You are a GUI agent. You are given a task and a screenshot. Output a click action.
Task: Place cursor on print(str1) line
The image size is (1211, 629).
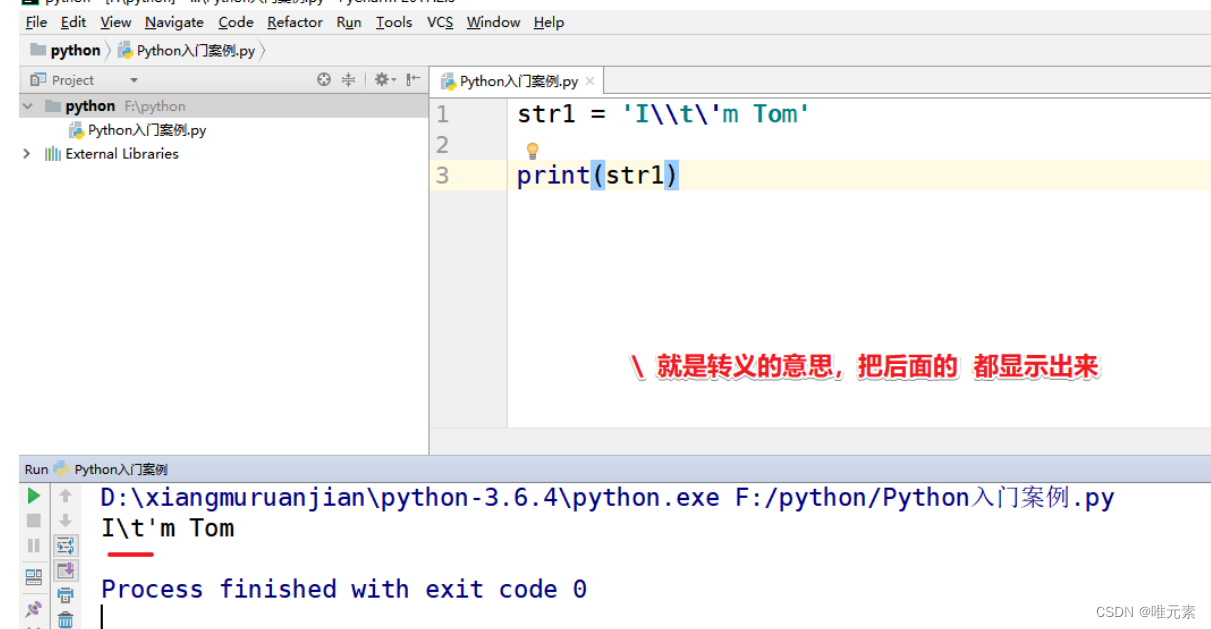(598, 176)
